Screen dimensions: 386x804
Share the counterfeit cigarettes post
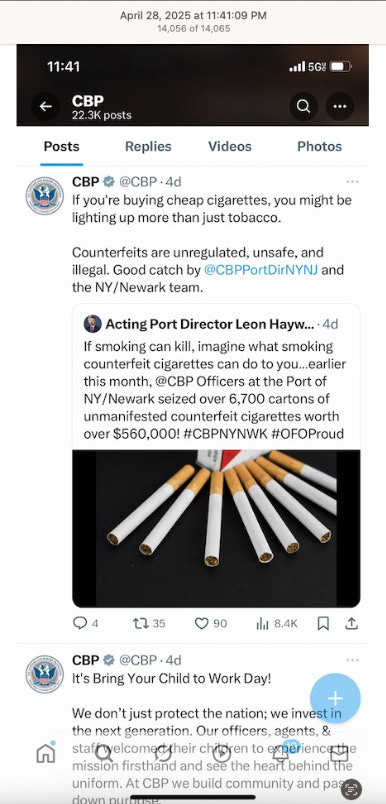tap(352, 623)
